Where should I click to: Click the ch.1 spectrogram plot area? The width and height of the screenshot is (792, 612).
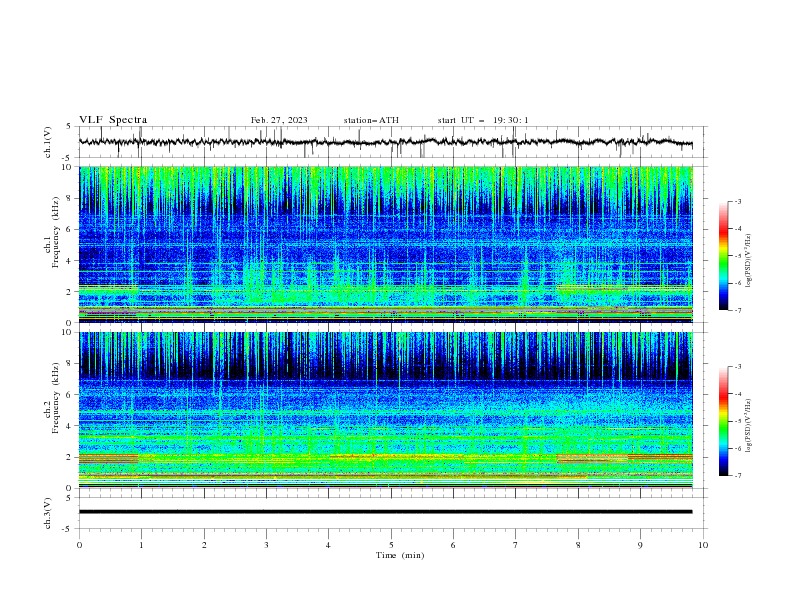[386, 244]
